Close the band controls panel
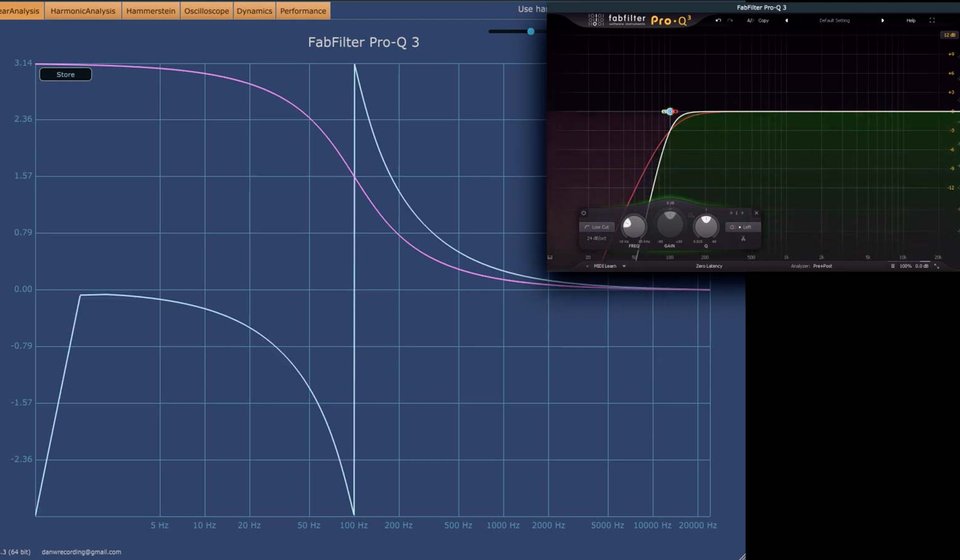Screen dimensions: 960x560 click(756, 213)
